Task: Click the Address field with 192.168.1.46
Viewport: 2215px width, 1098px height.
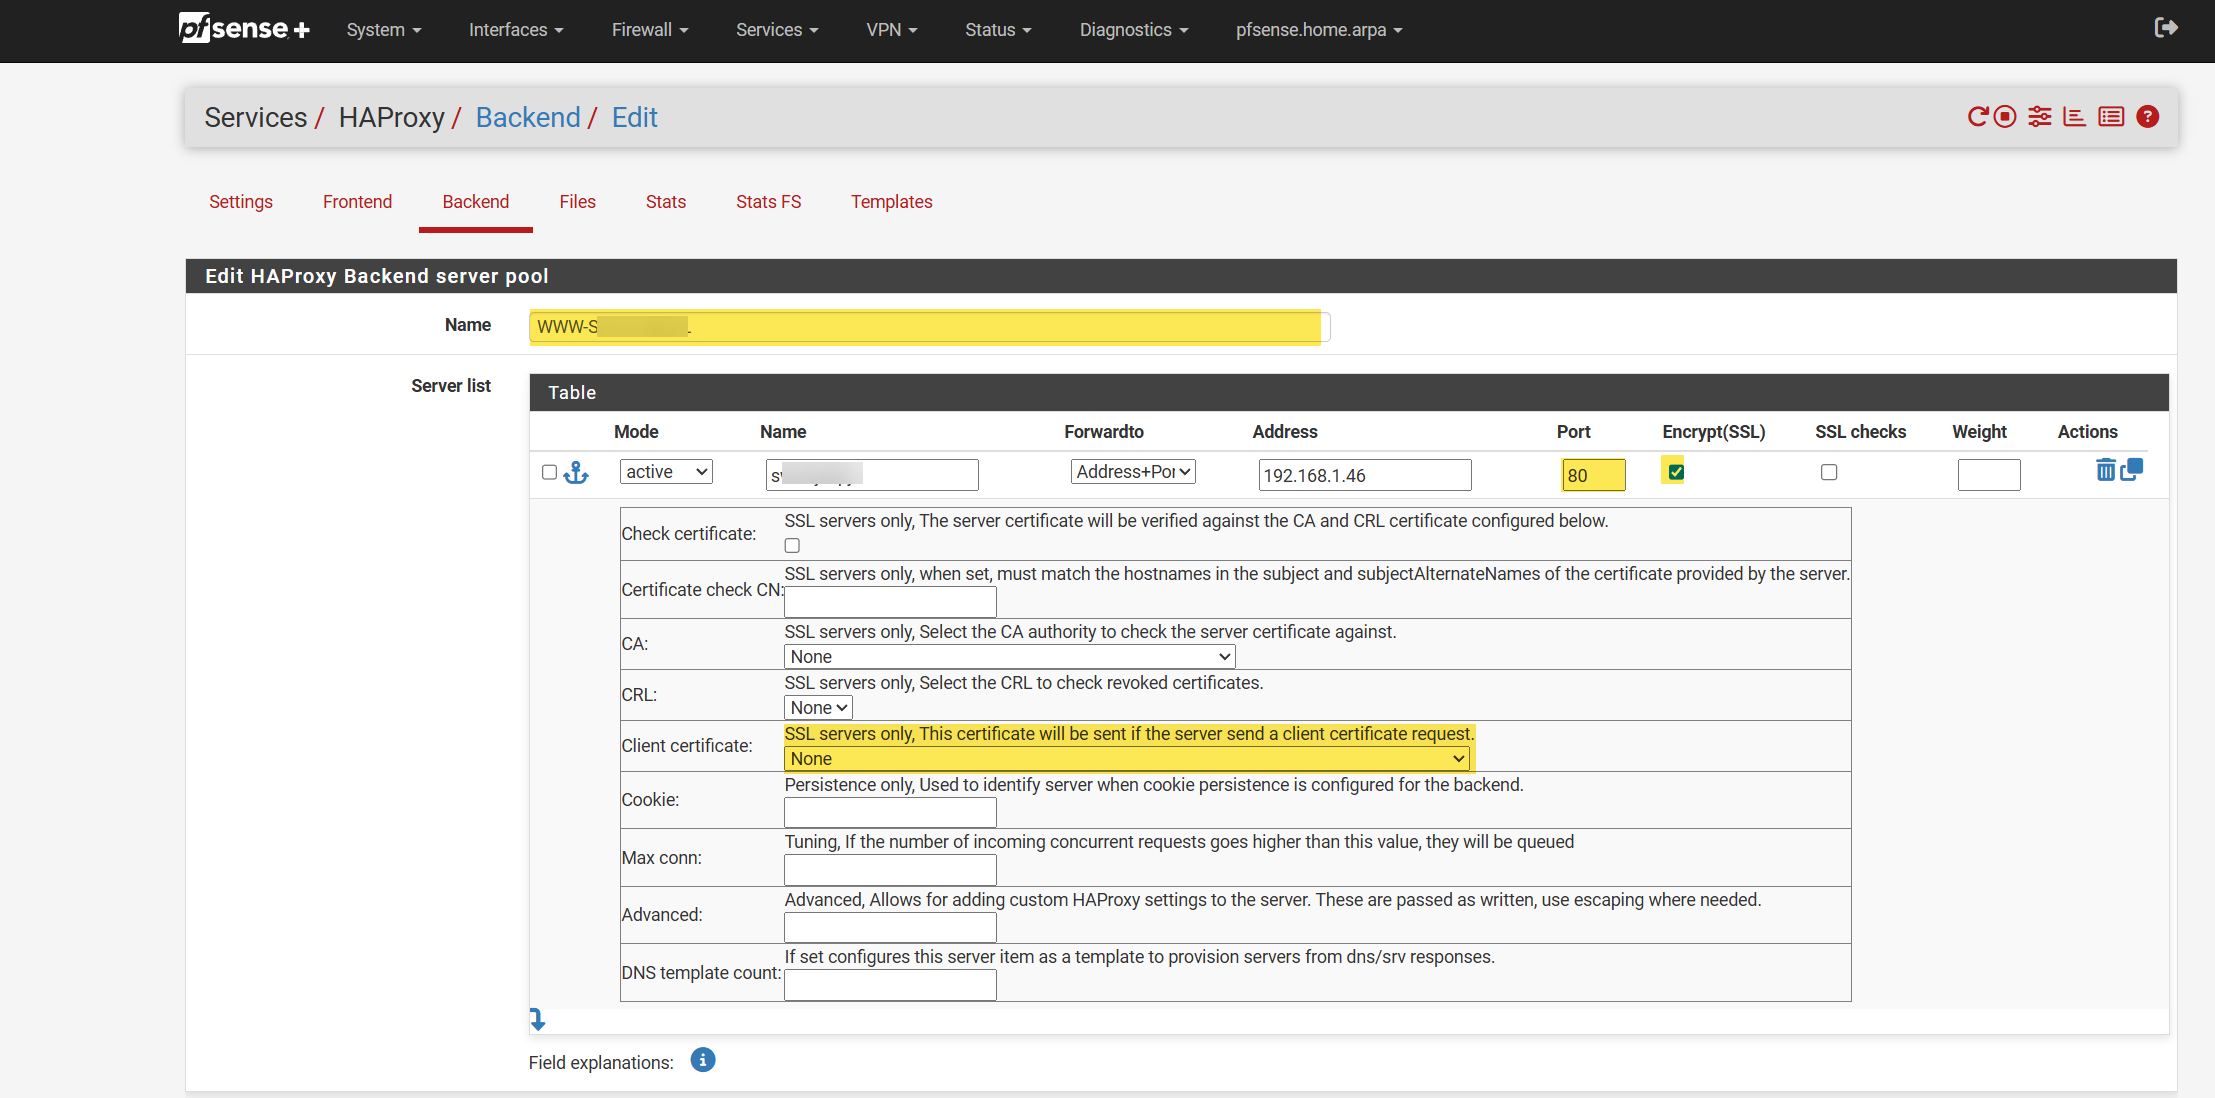Action: (1365, 475)
